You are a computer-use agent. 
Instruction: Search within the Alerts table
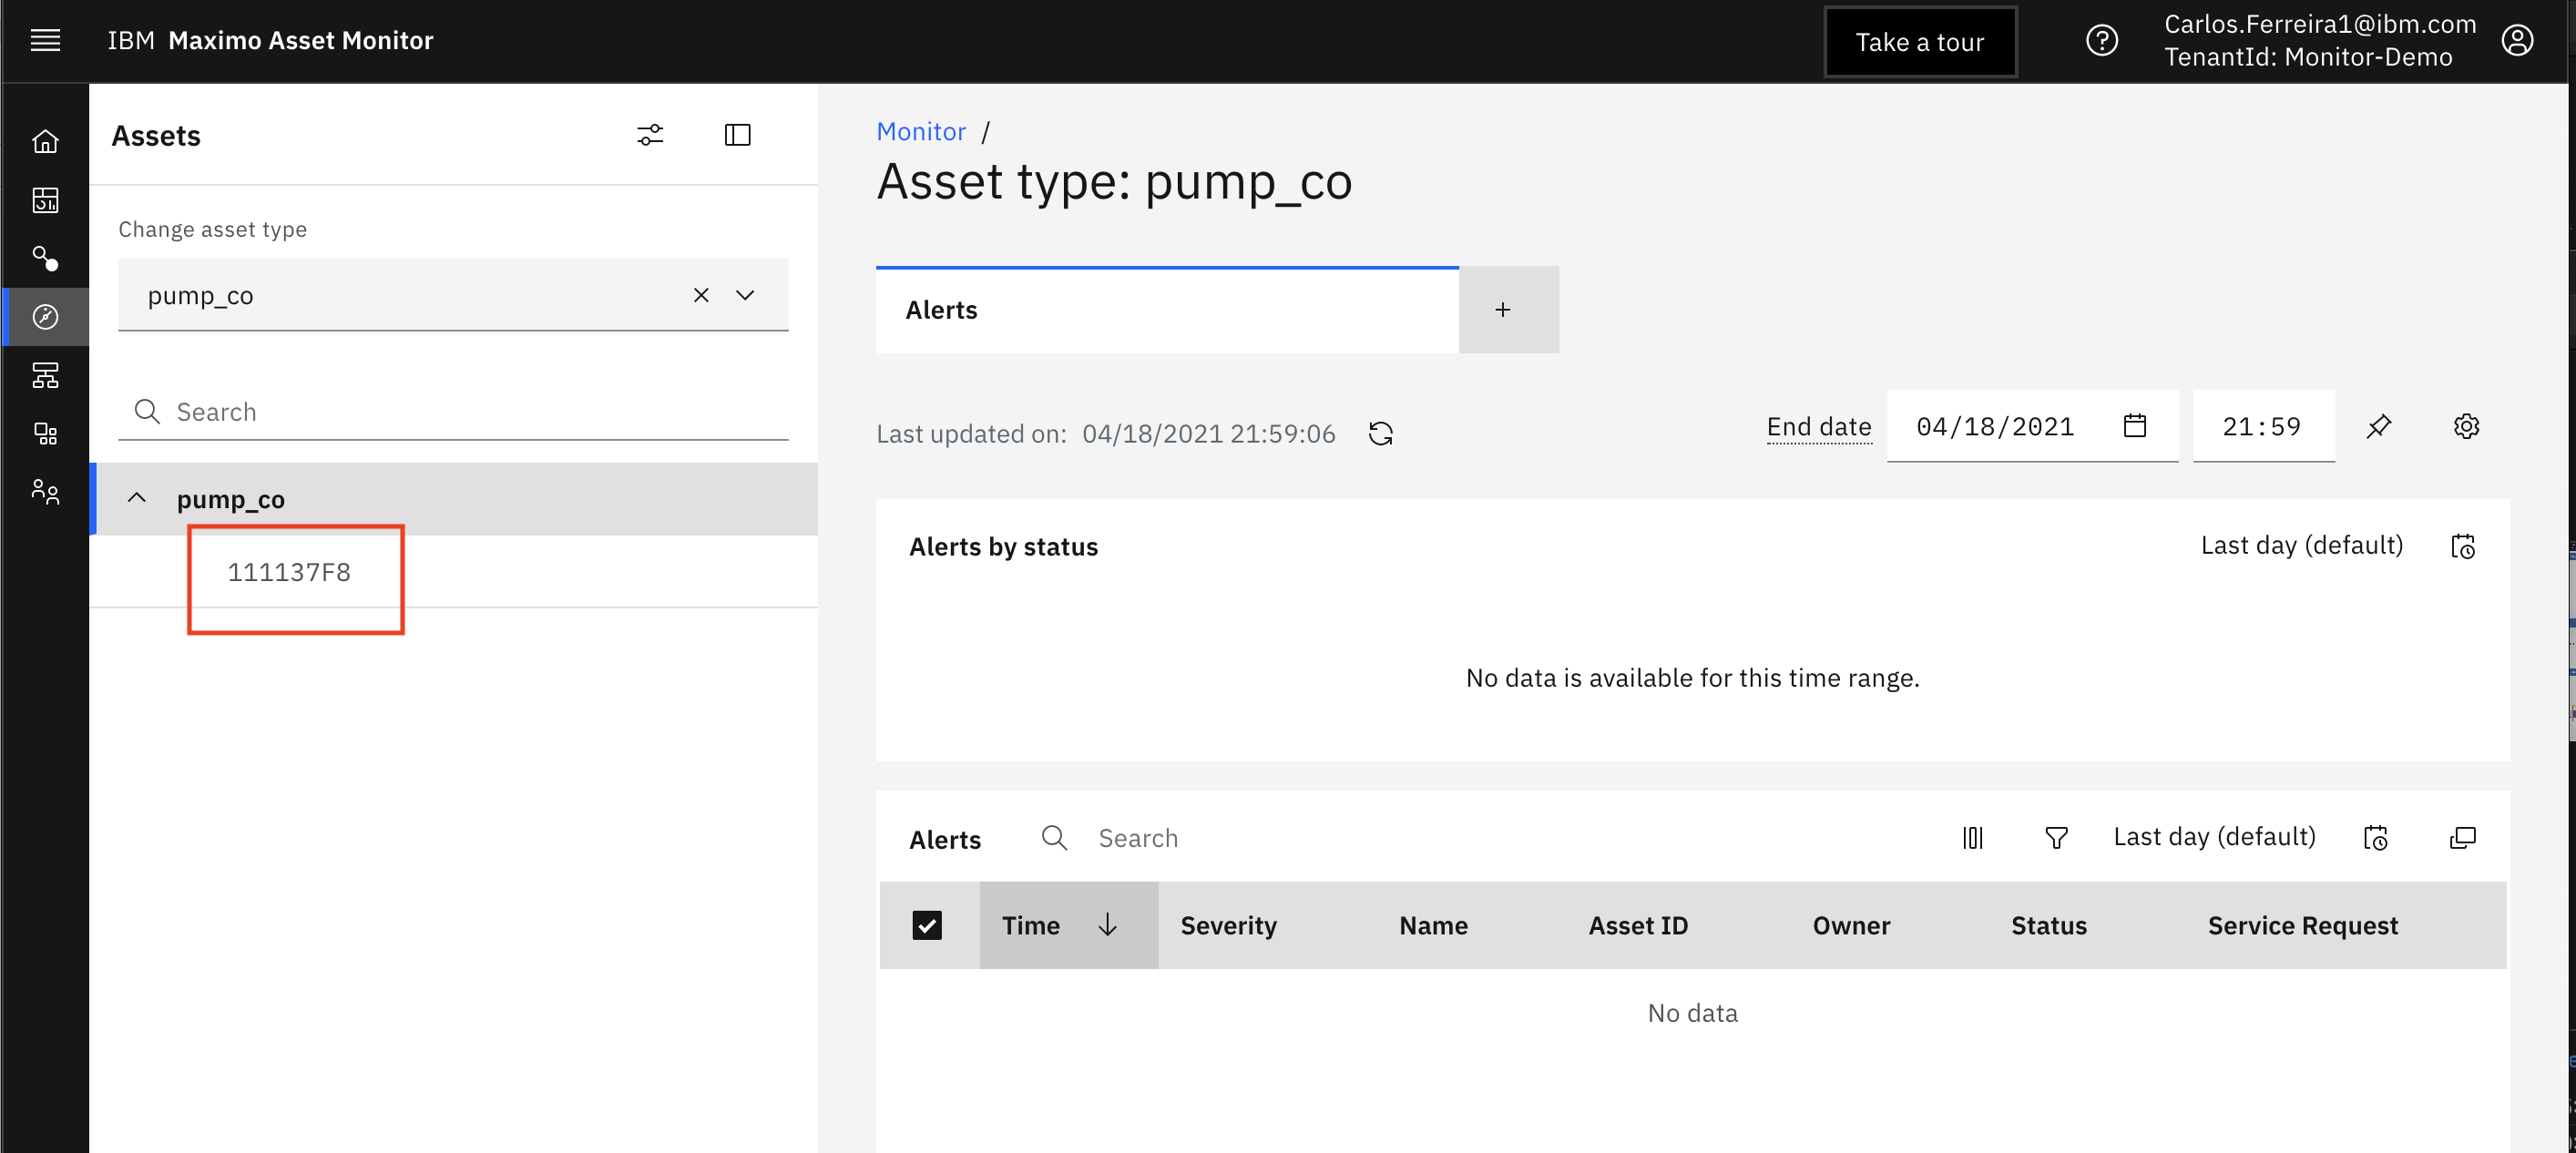point(1139,838)
